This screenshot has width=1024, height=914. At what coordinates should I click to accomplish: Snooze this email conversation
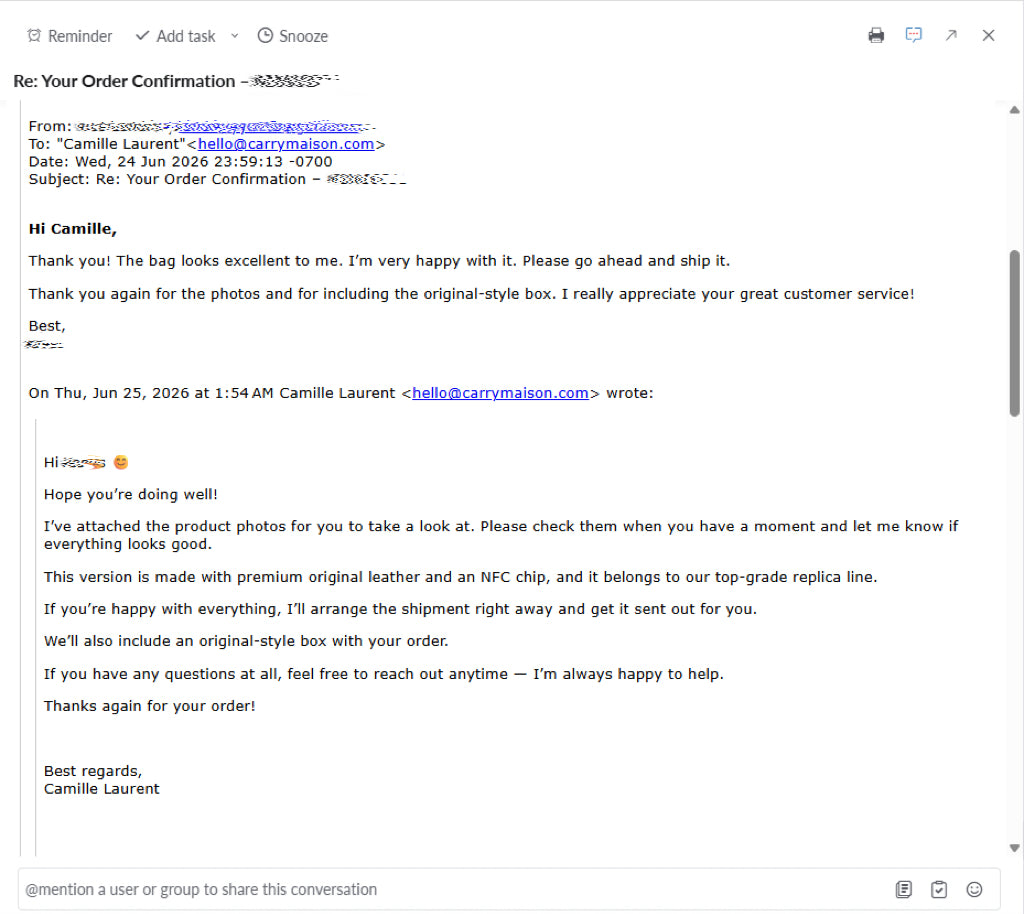click(293, 36)
